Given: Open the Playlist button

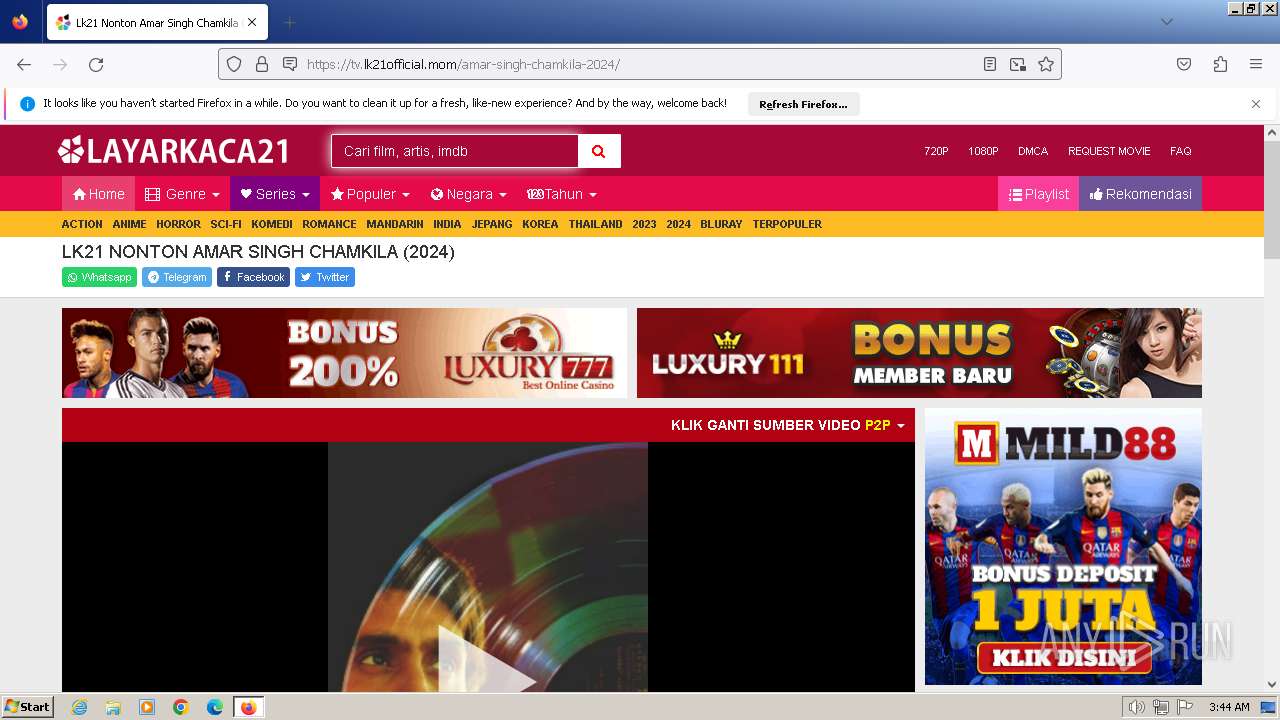Looking at the screenshot, I should 1038,194.
